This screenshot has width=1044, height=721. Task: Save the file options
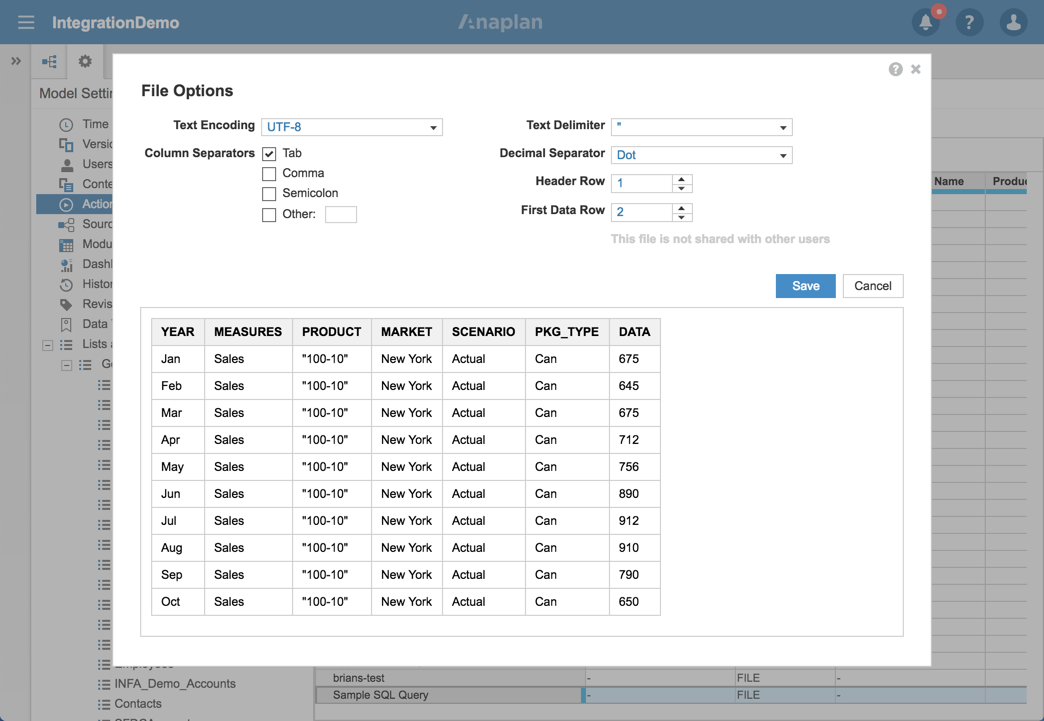(806, 286)
